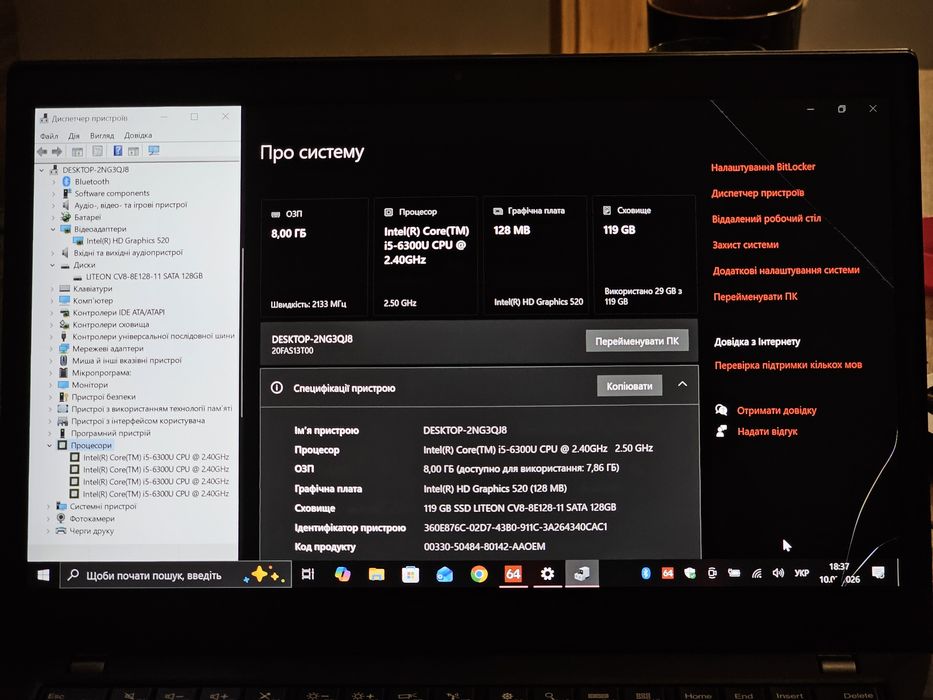Open the Захист системи link
Viewport: 933px width, 700px height.
tap(746, 245)
